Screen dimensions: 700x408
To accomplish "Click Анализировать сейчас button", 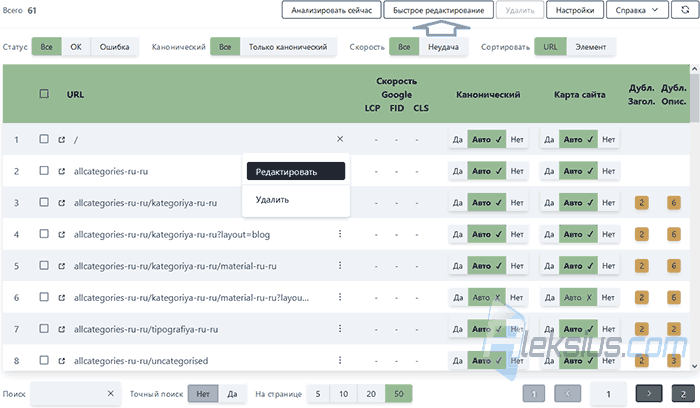I will pyautogui.click(x=331, y=10).
